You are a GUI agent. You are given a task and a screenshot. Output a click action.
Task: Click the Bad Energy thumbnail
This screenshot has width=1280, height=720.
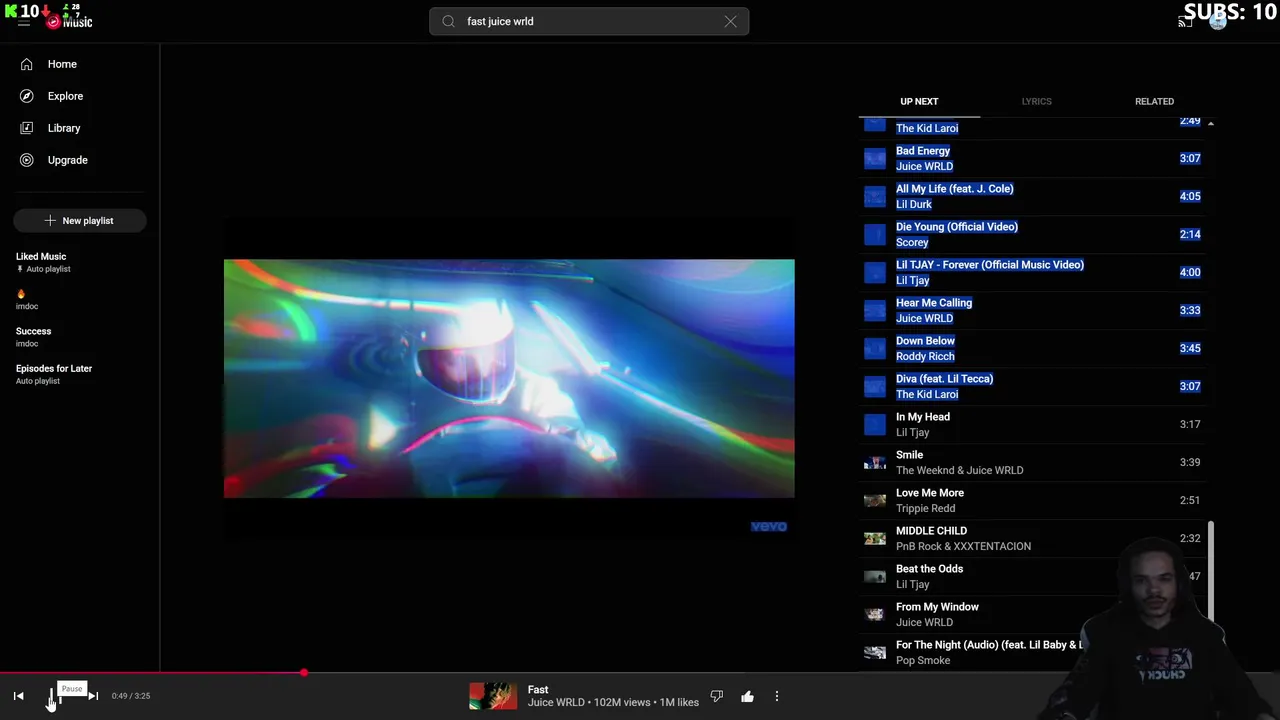point(875,158)
